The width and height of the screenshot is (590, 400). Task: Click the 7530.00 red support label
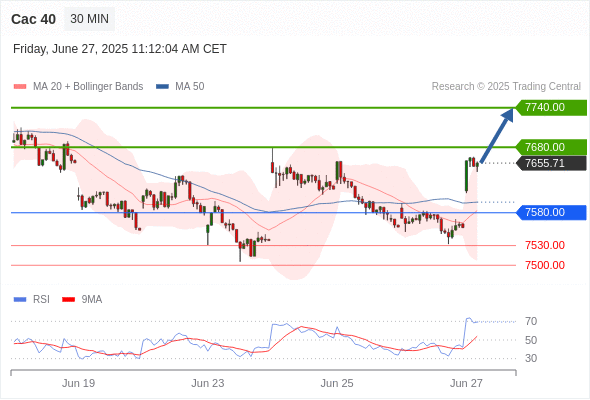[x=545, y=245]
